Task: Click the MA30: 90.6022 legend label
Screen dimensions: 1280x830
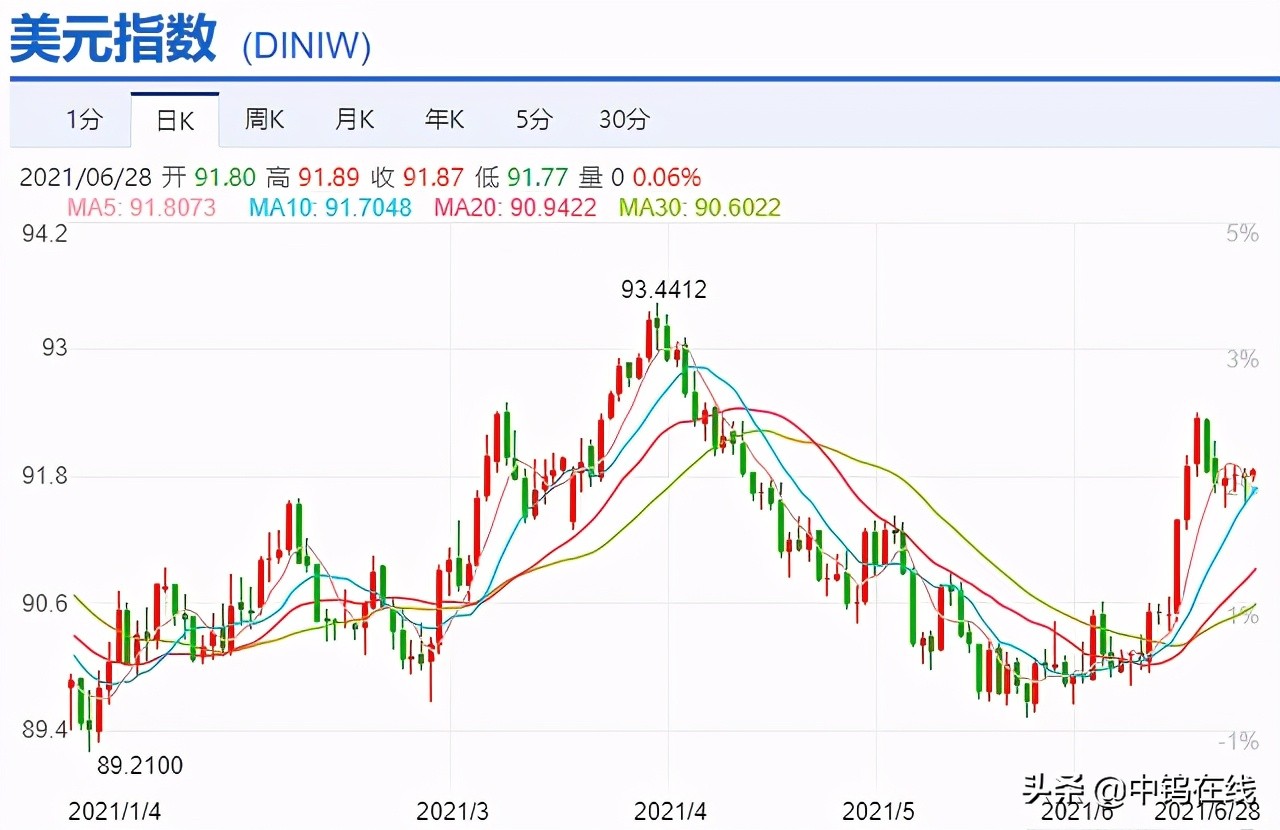Action: pyautogui.click(x=699, y=208)
